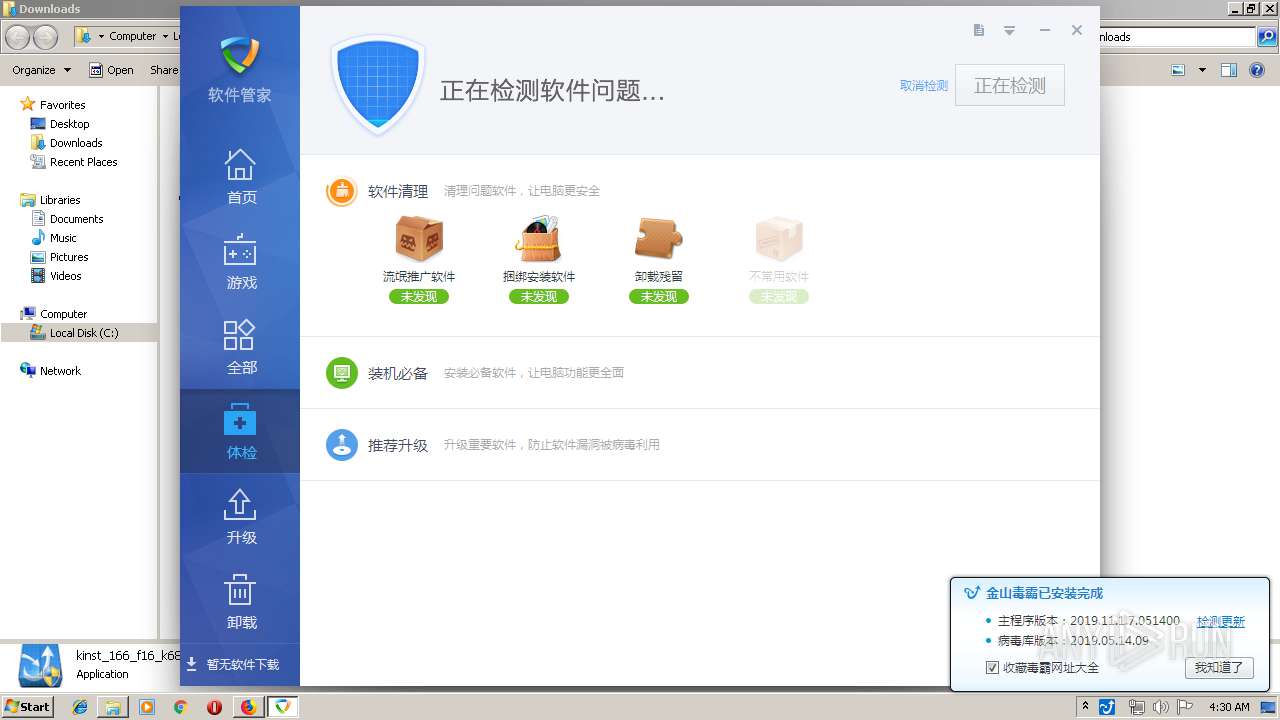Open the Windows Start menu

(x=27, y=706)
